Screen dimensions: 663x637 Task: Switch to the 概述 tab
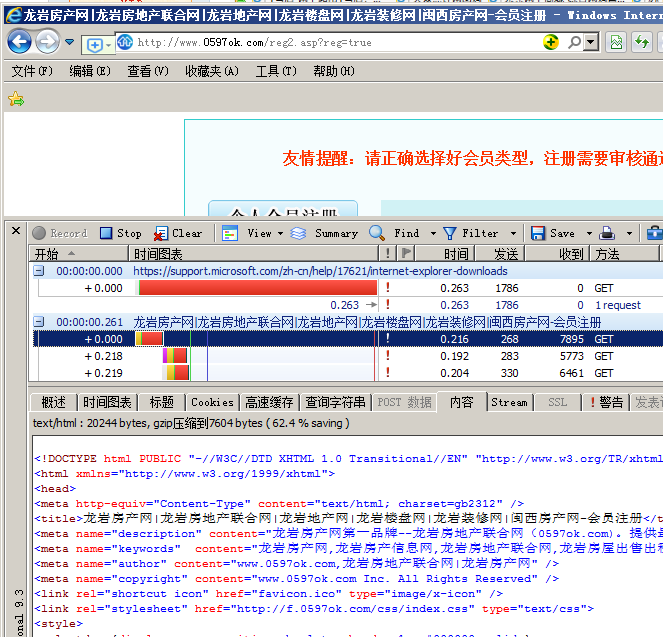(x=54, y=402)
